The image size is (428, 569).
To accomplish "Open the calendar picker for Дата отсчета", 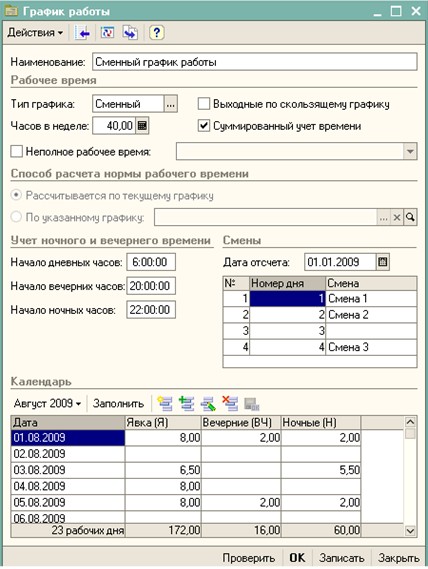I will pos(383,262).
